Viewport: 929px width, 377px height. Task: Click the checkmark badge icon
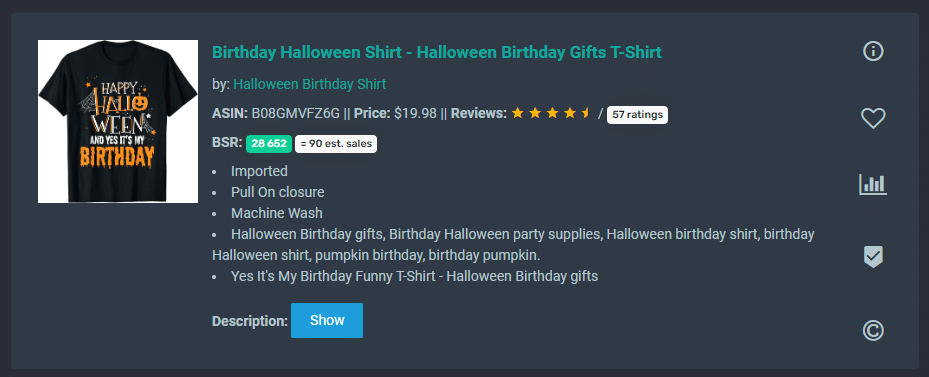873,257
